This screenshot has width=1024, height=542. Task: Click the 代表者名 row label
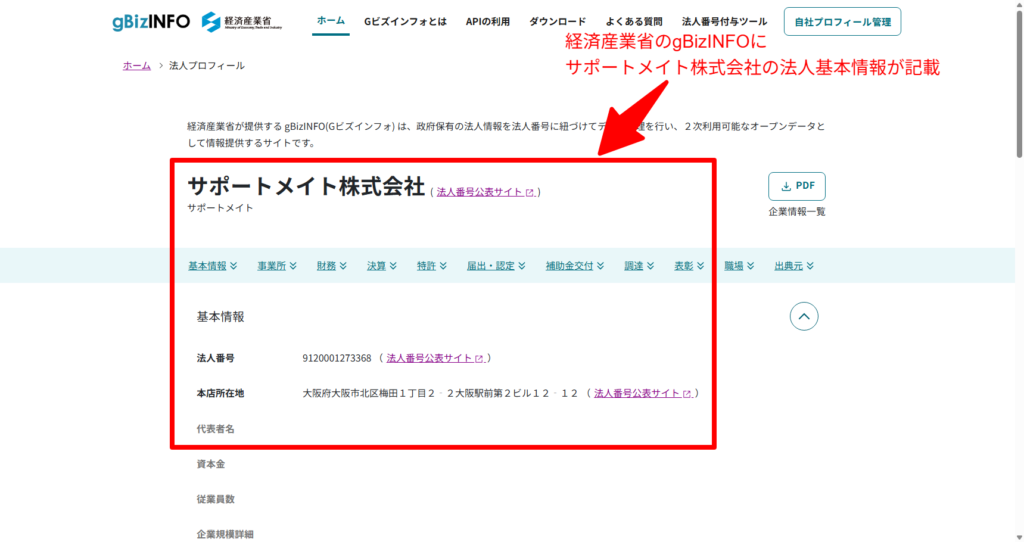pos(216,429)
